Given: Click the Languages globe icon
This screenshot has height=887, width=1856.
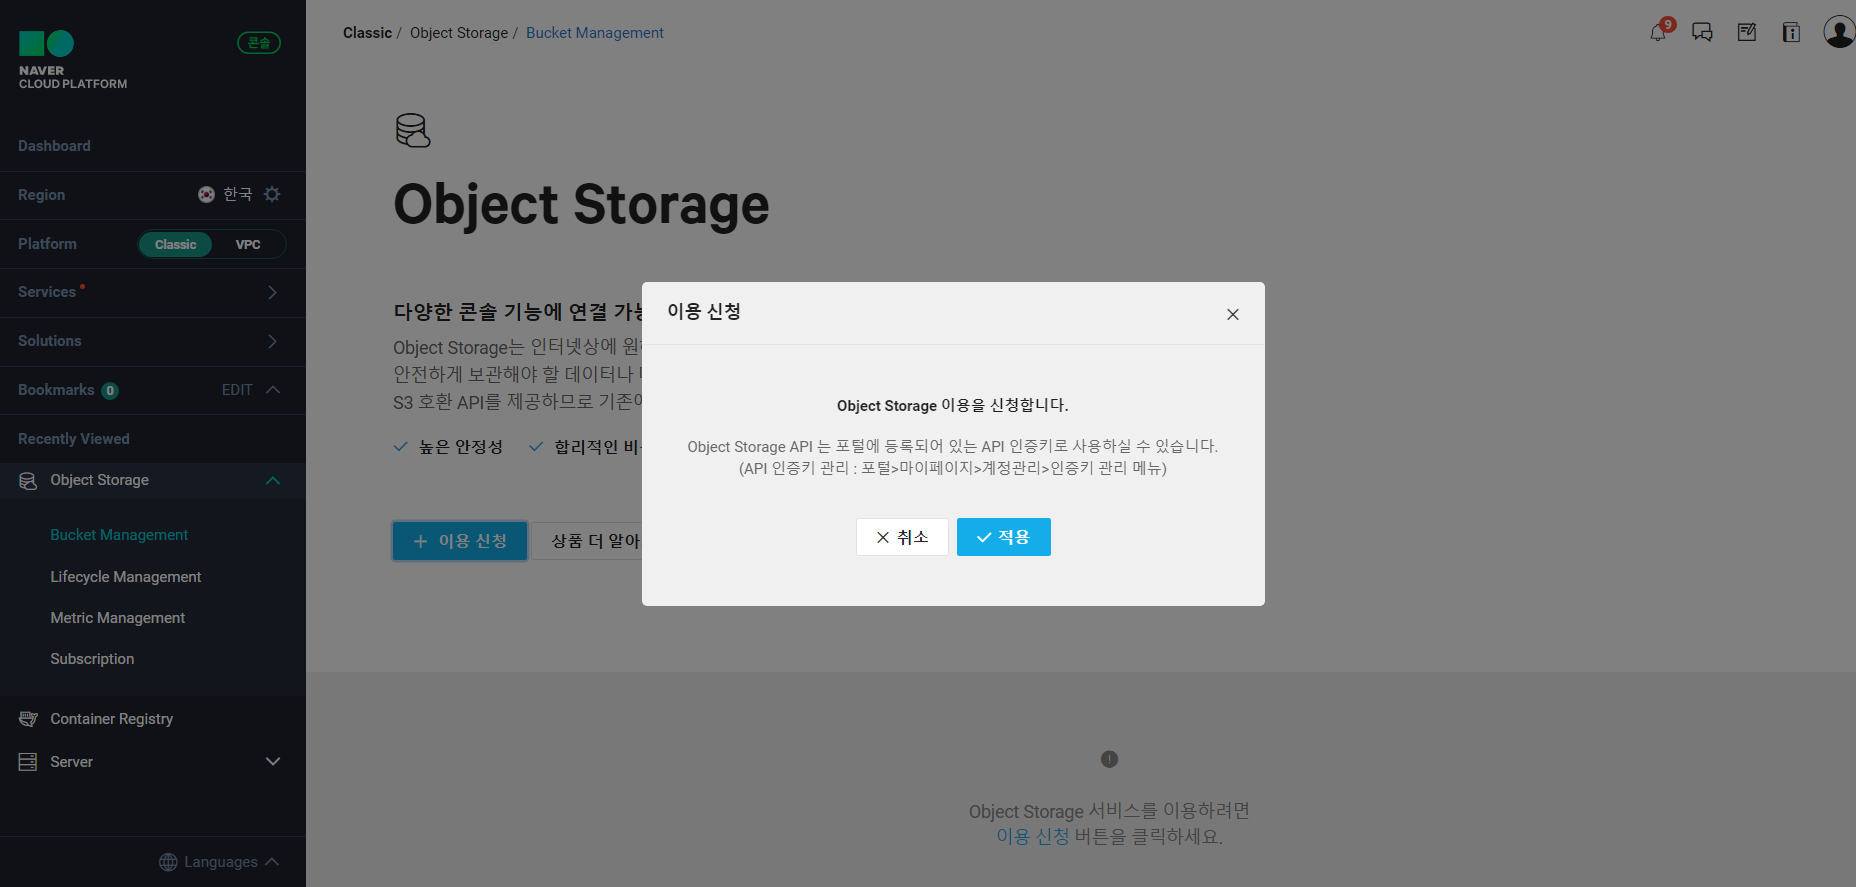Looking at the screenshot, I should [x=168, y=862].
